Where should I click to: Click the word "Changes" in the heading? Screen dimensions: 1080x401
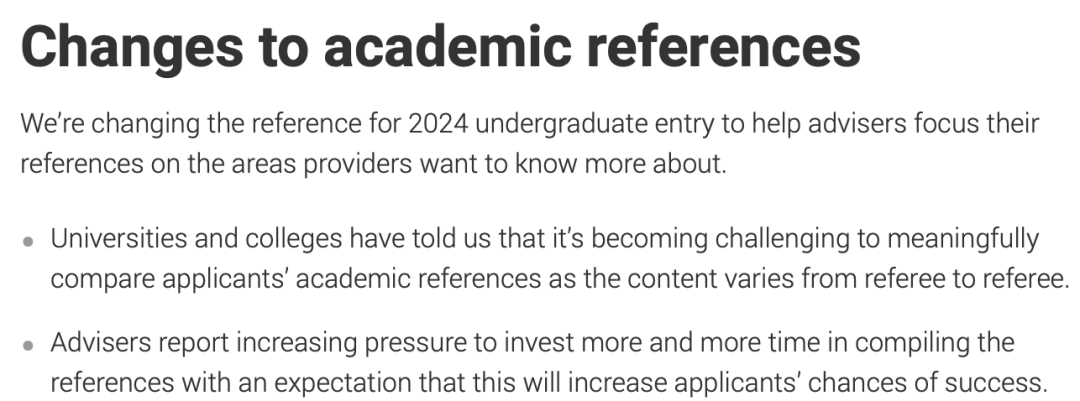pyautogui.click(x=132, y=46)
